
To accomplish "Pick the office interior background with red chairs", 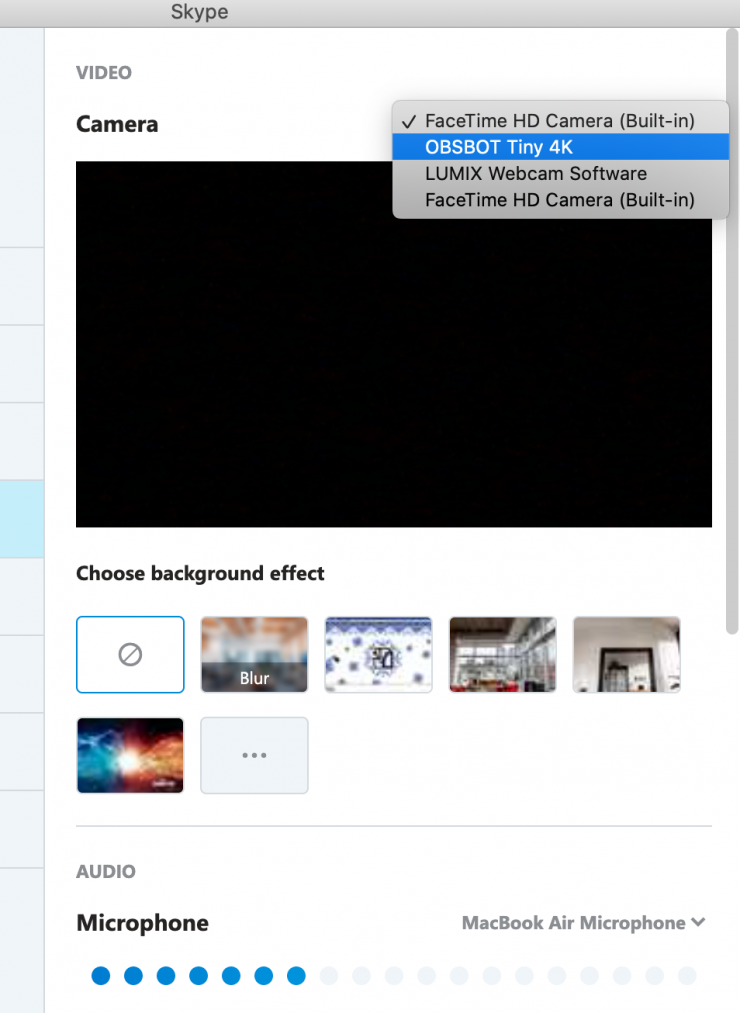I will coord(502,654).
